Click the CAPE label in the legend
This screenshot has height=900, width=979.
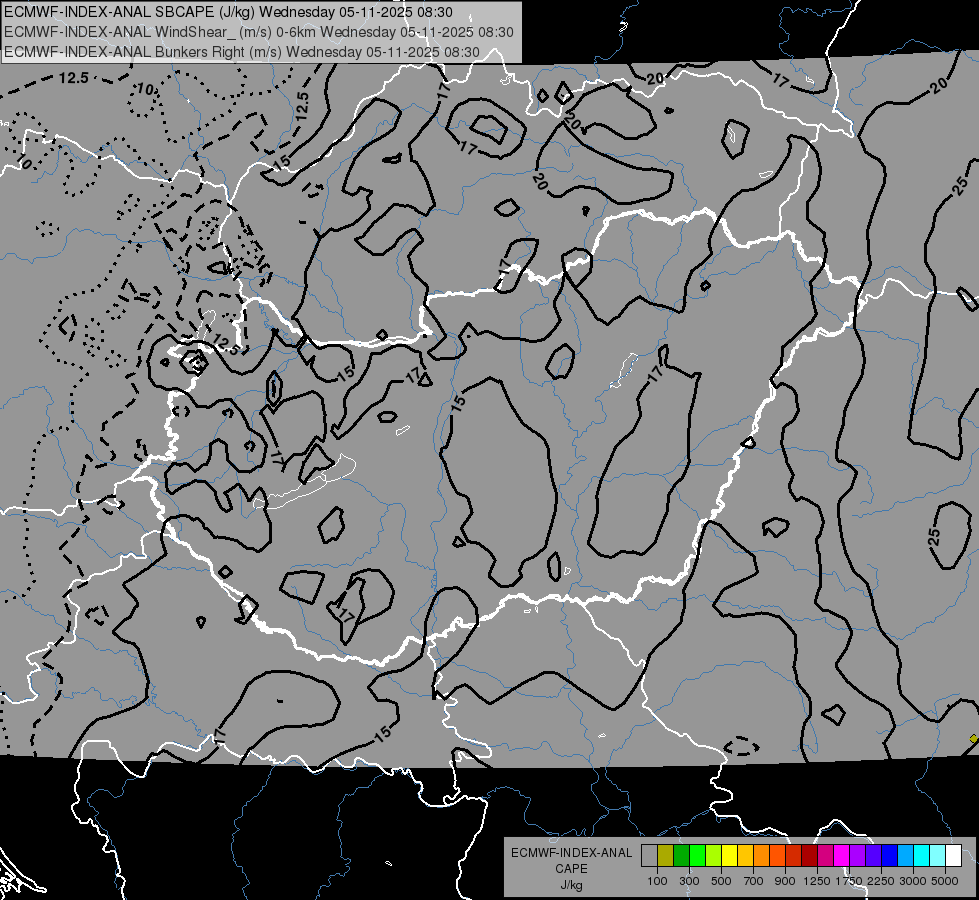click(x=571, y=869)
